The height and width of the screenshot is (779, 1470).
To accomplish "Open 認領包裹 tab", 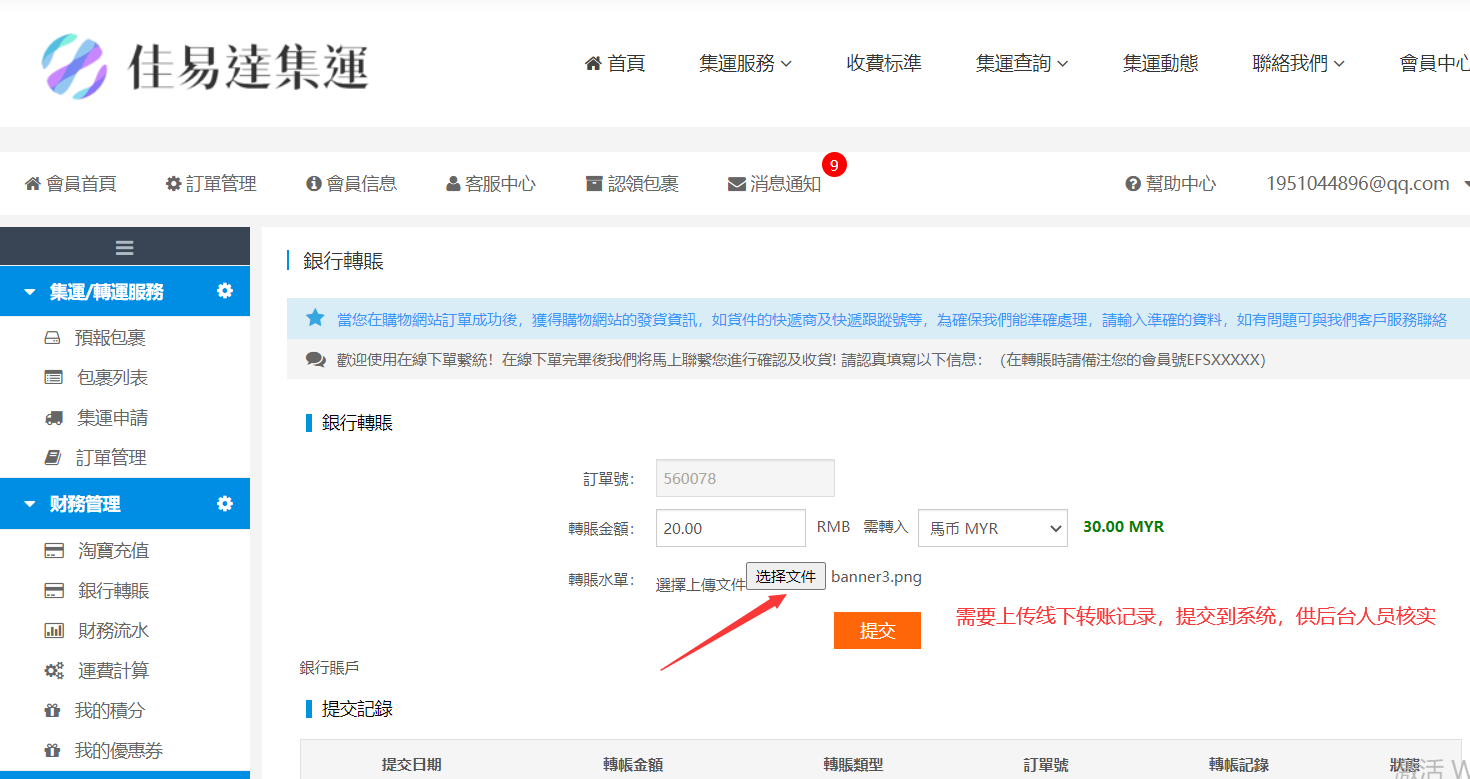I will (x=632, y=184).
